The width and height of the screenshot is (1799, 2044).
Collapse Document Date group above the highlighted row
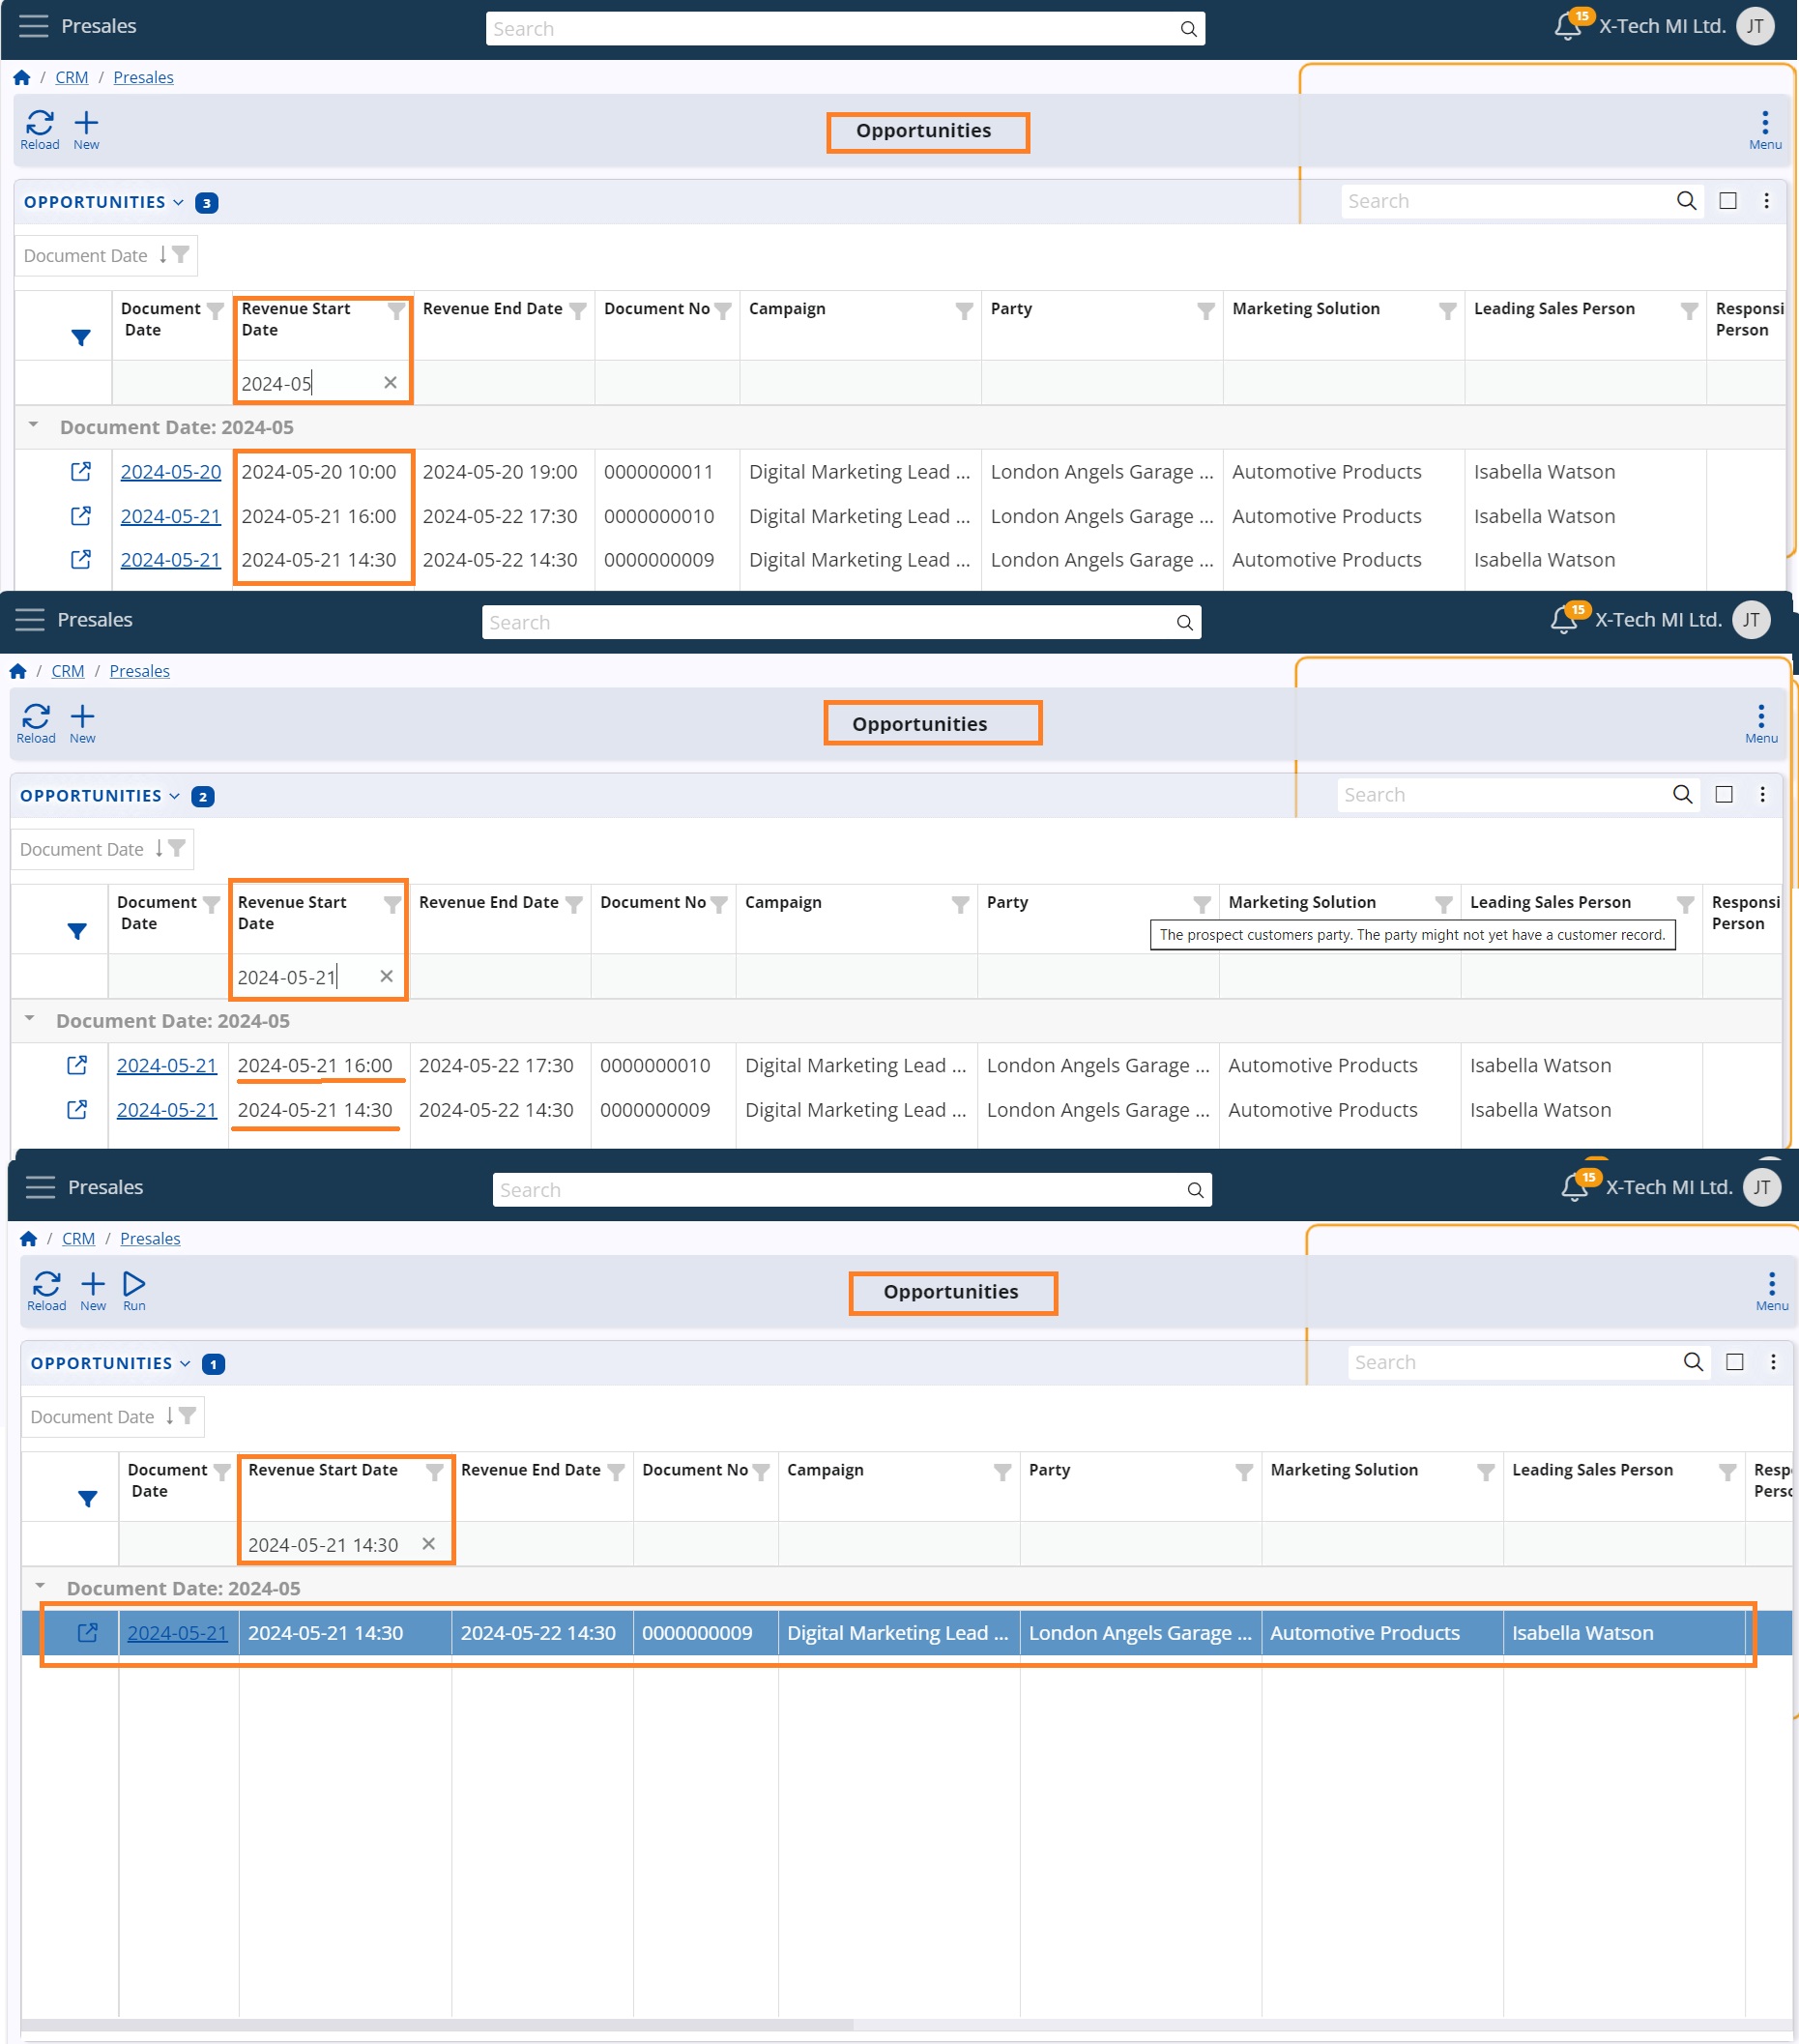pyautogui.click(x=40, y=1586)
